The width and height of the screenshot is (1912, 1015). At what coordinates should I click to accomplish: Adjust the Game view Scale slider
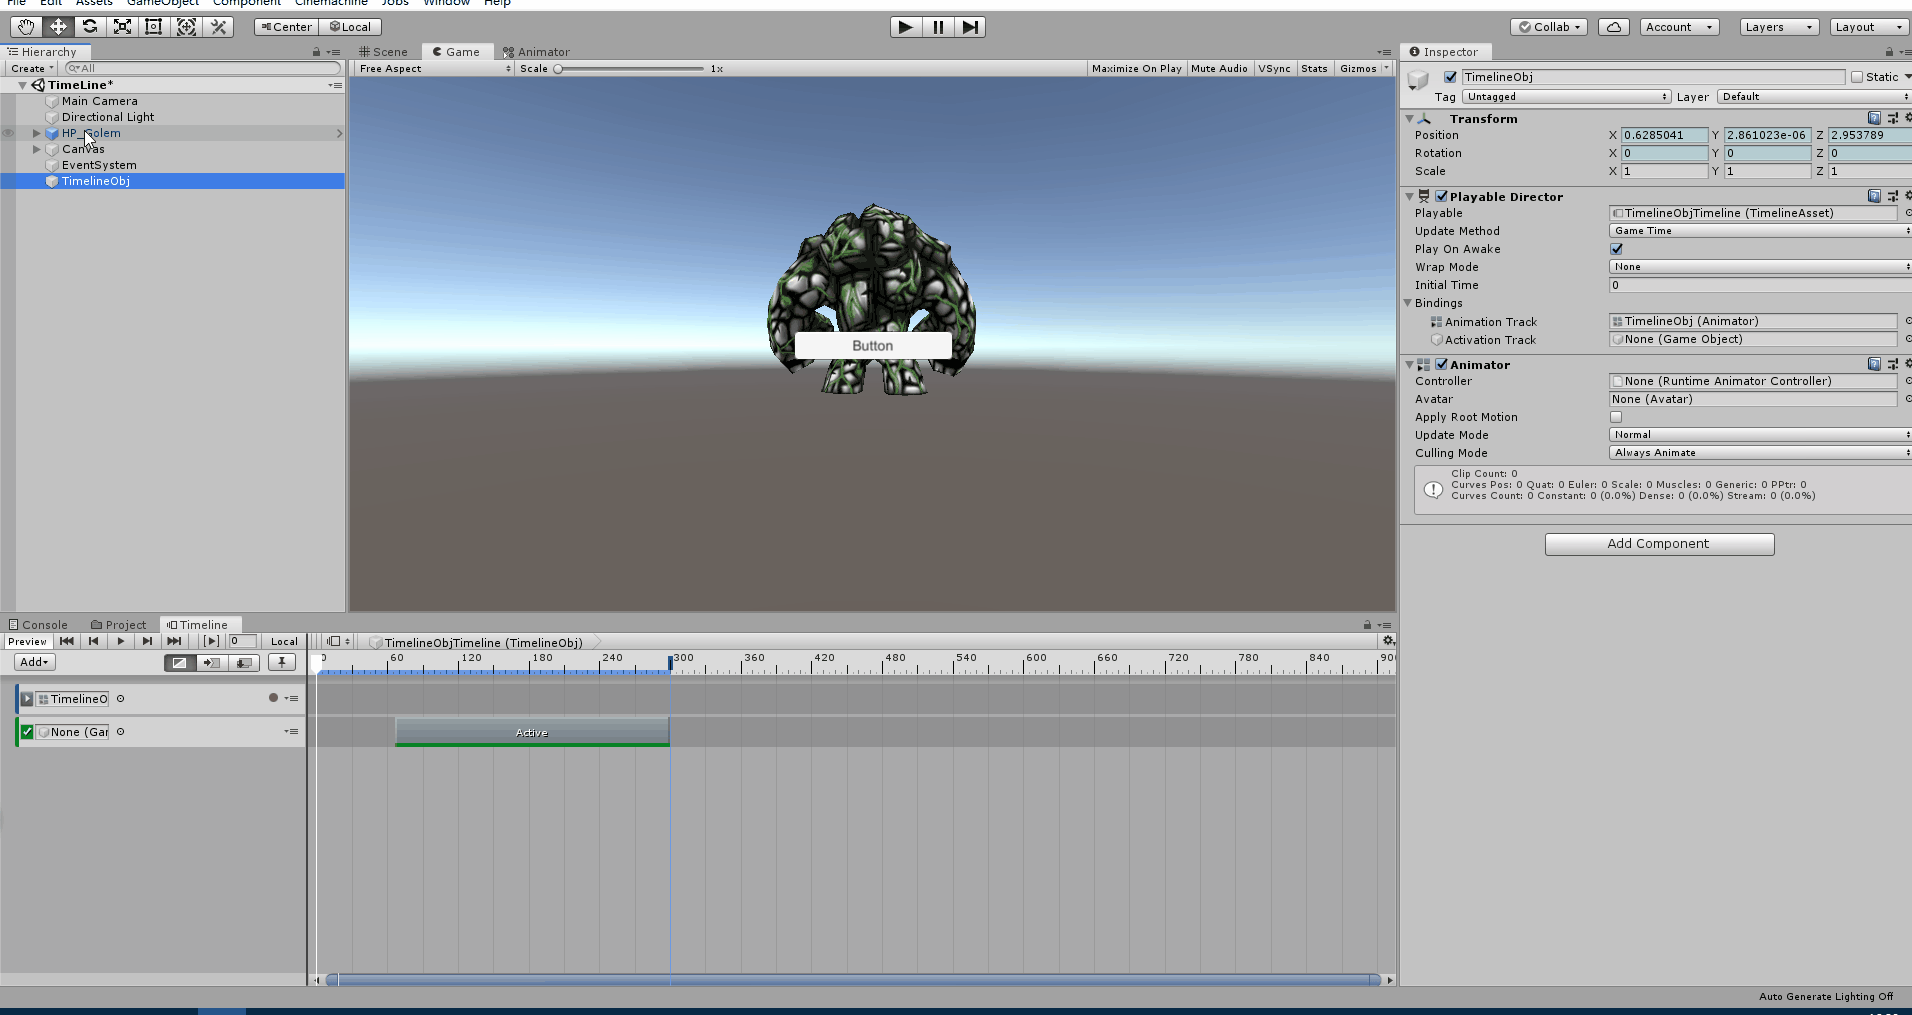pyautogui.click(x=630, y=69)
